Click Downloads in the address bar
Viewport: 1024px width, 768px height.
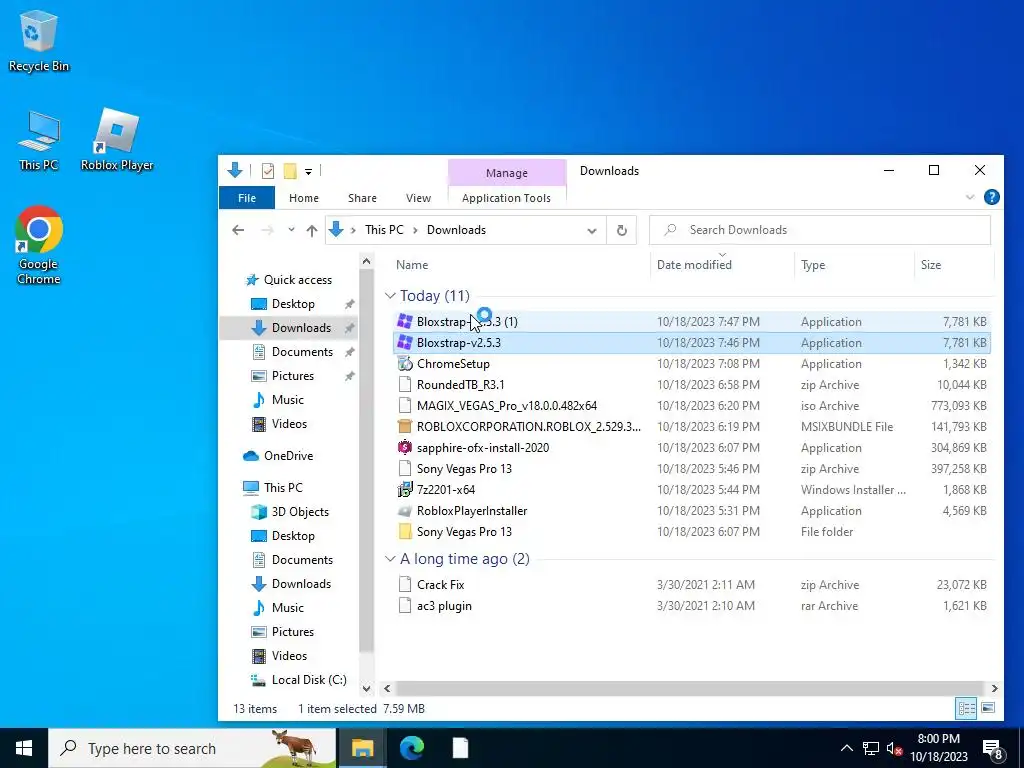pos(456,230)
